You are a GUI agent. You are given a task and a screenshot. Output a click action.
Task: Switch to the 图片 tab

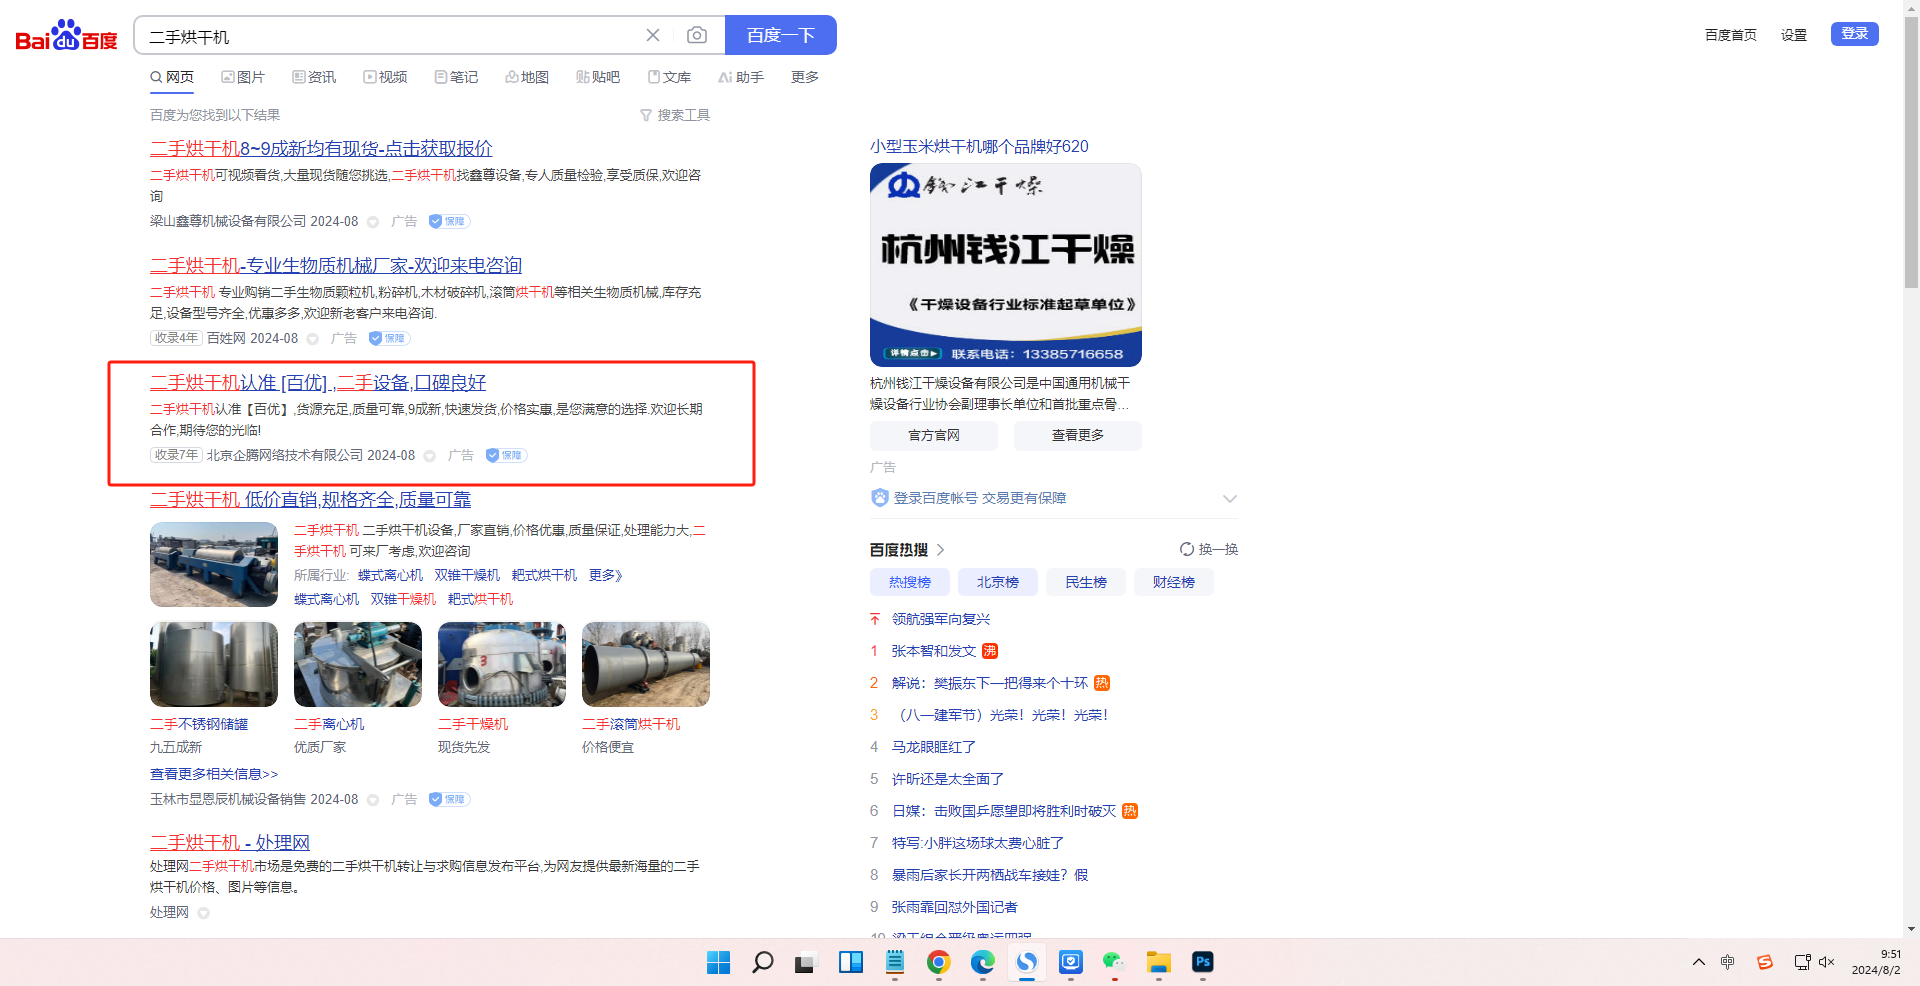(x=243, y=77)
